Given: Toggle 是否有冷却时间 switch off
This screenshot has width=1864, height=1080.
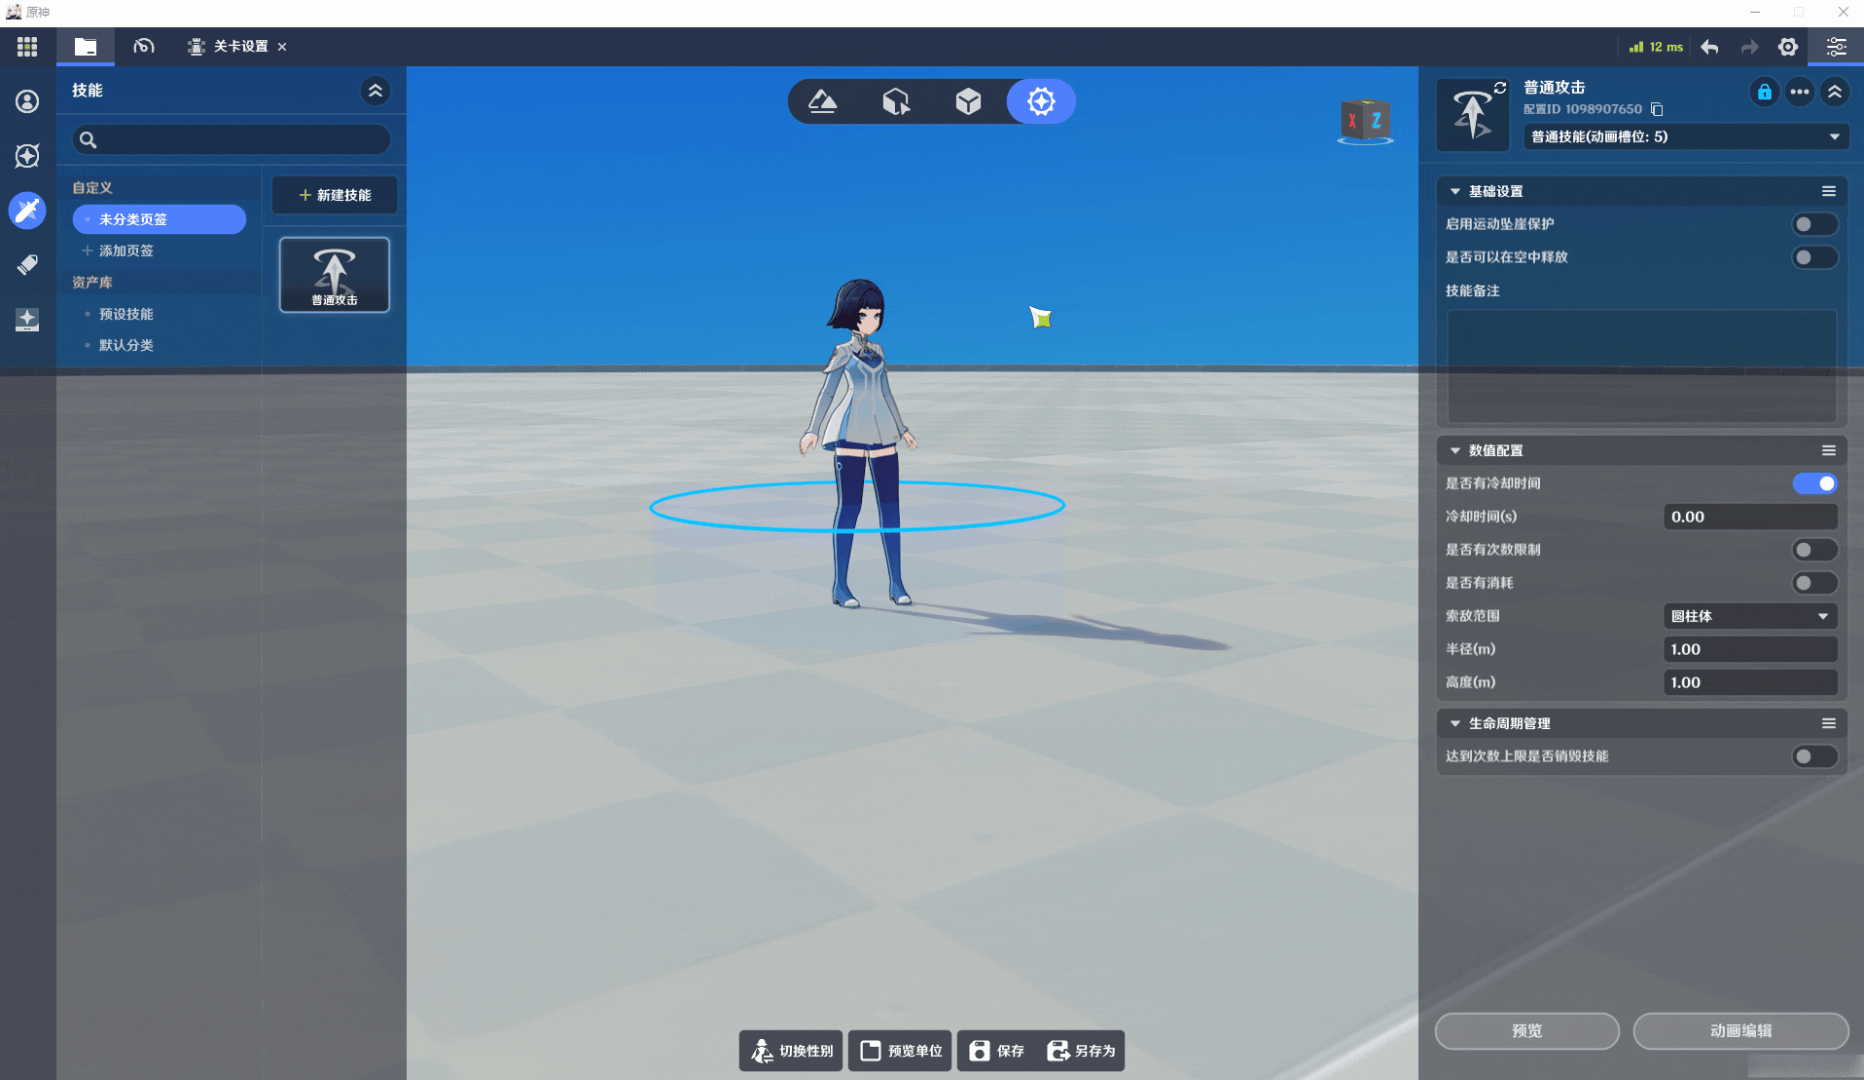Looking at the screenshot, I should 1814,484.
